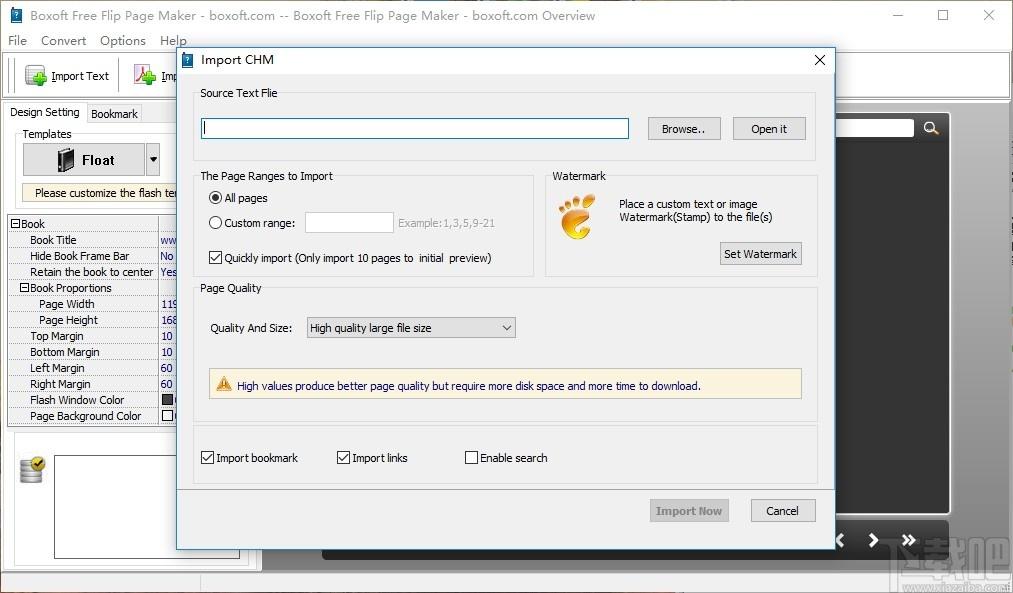Open the Quality And Size dropdown

[x=411, y=328]
